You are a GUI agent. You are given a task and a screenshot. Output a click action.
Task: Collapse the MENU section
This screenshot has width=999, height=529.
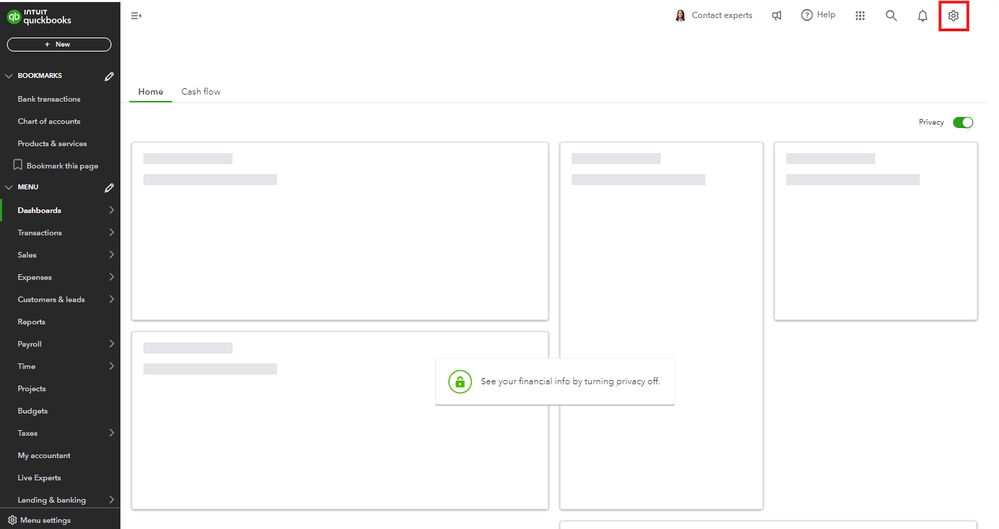pos(9,187)
